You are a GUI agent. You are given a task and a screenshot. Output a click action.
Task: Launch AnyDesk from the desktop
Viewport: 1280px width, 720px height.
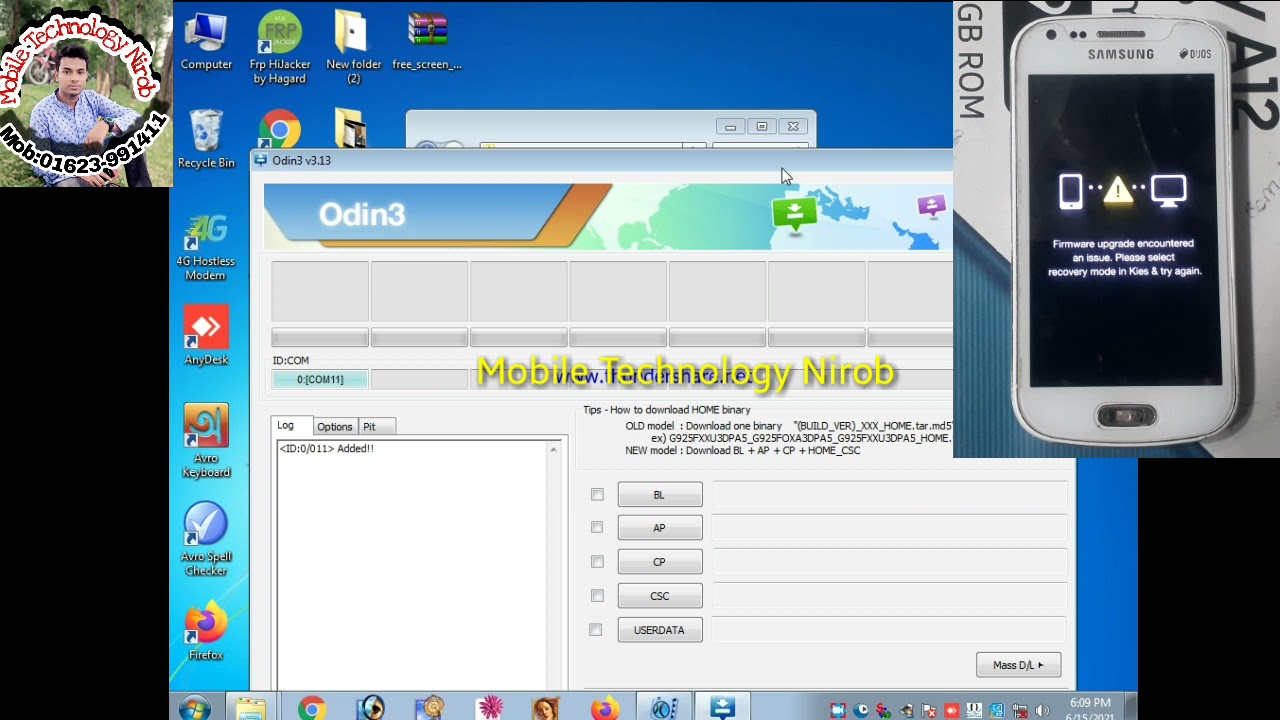coord(206,336)
